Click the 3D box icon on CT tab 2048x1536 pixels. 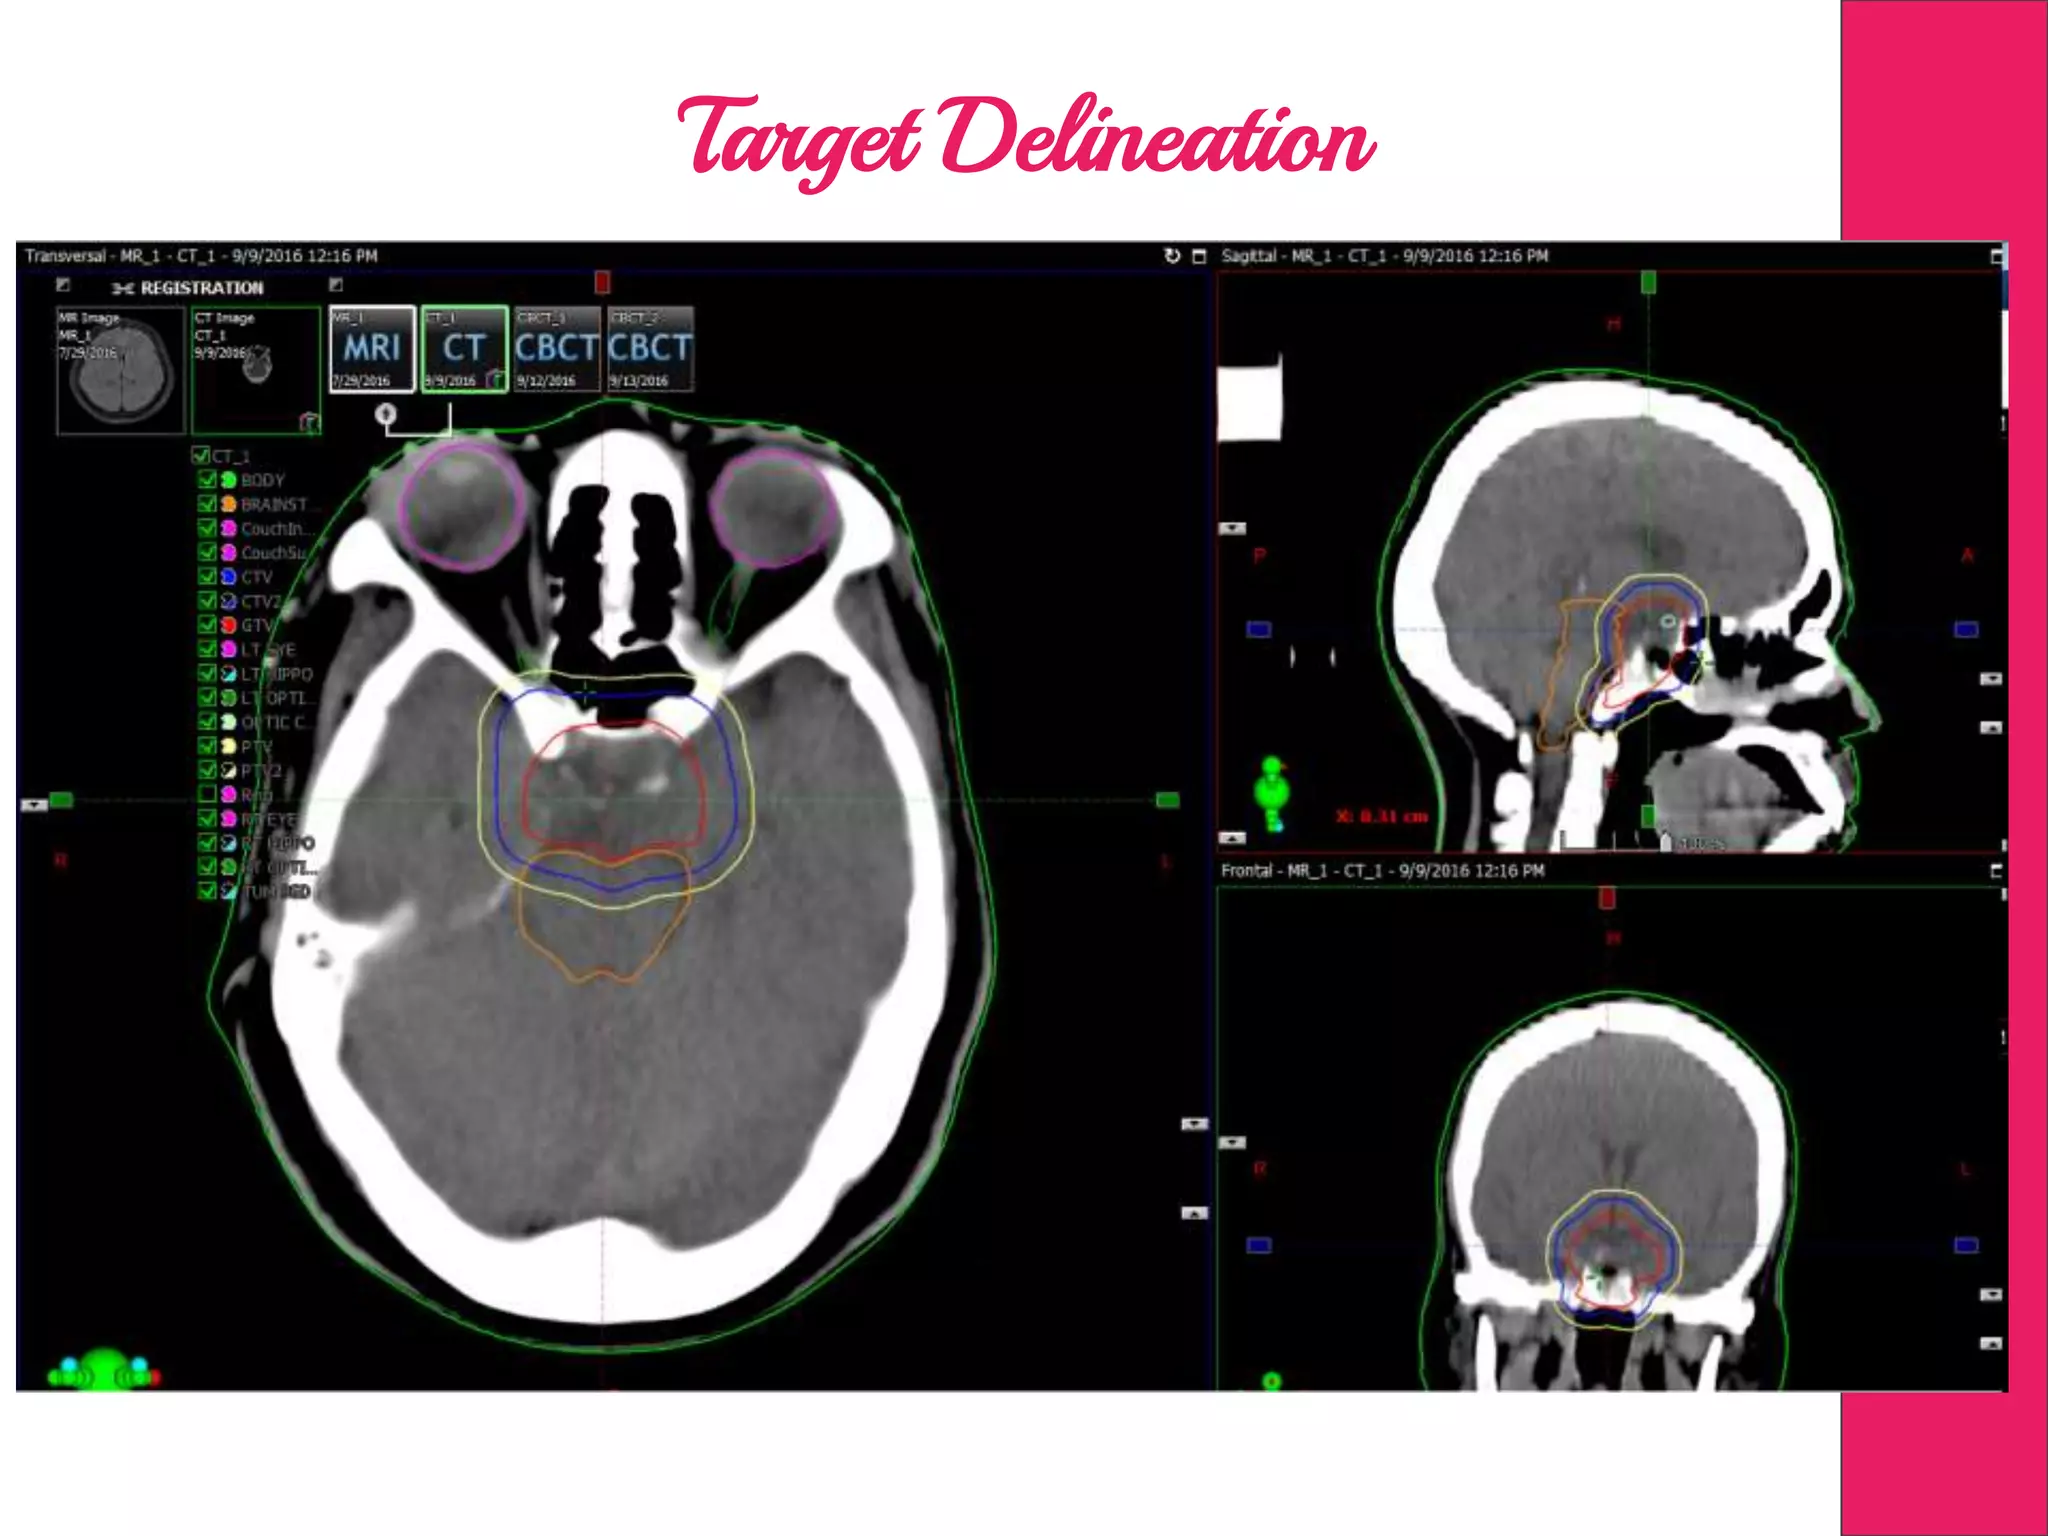click(495, 379)
